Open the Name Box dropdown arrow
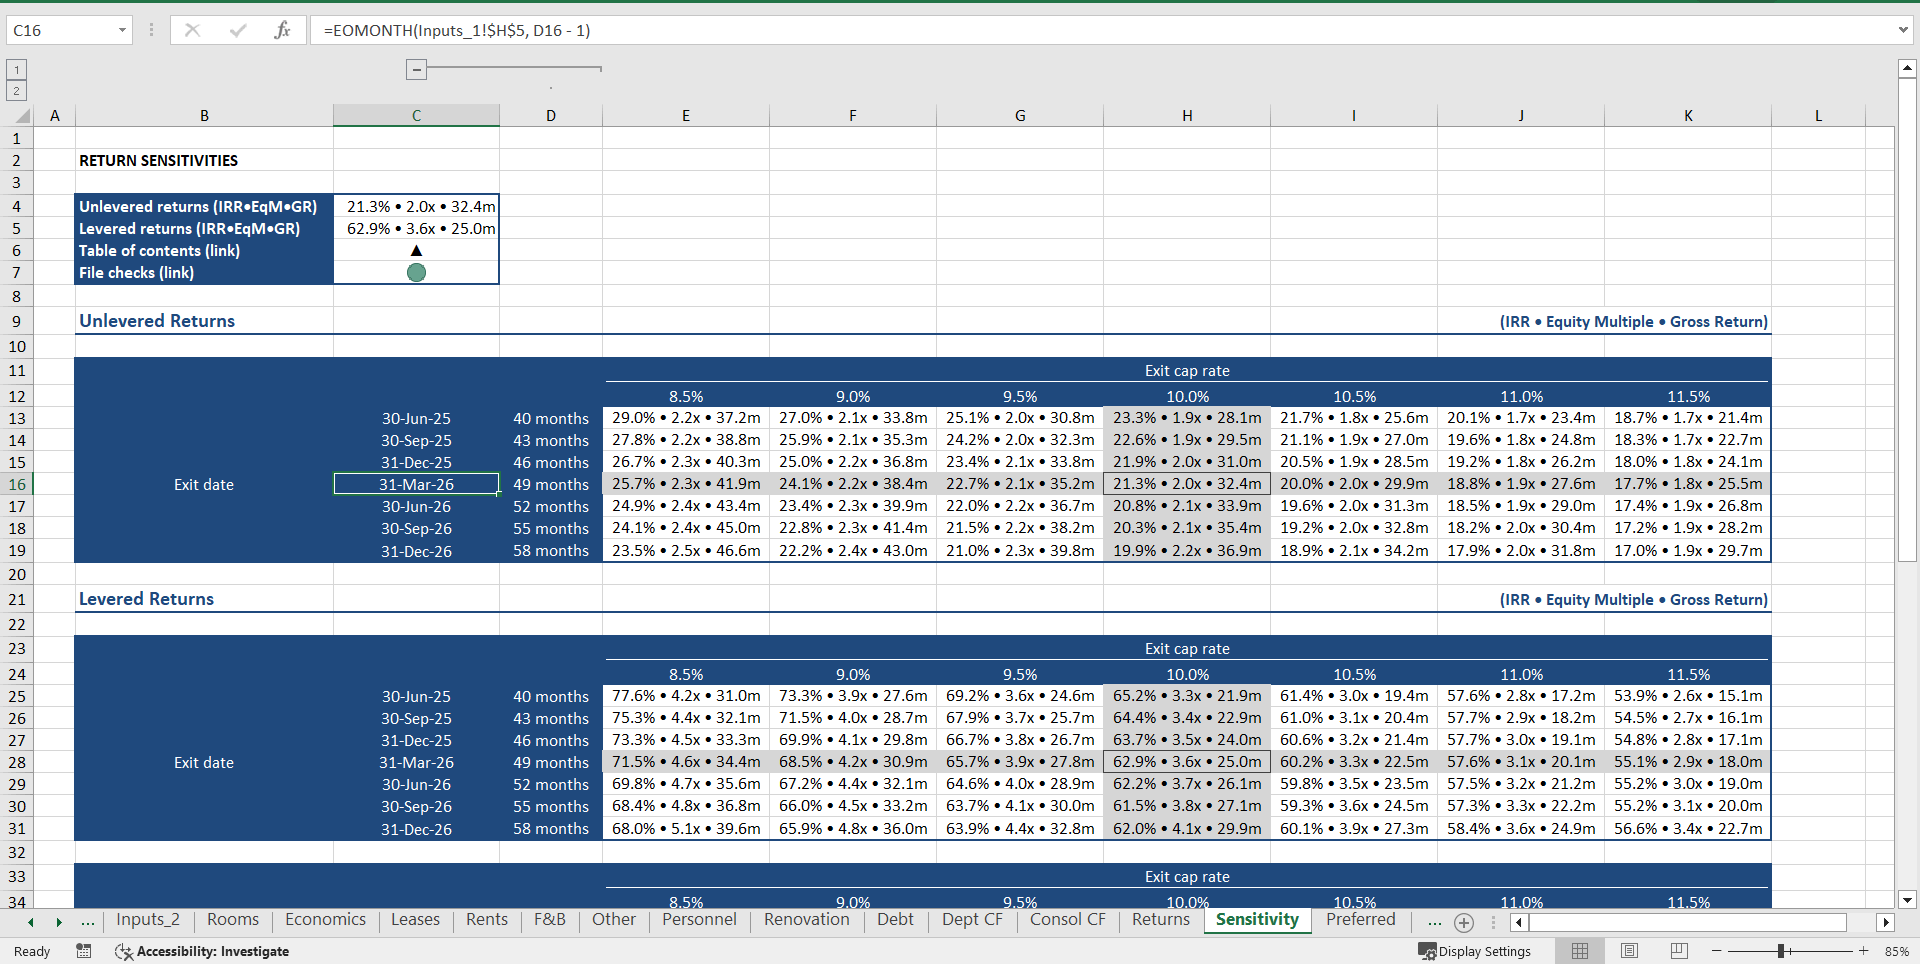 122,30
